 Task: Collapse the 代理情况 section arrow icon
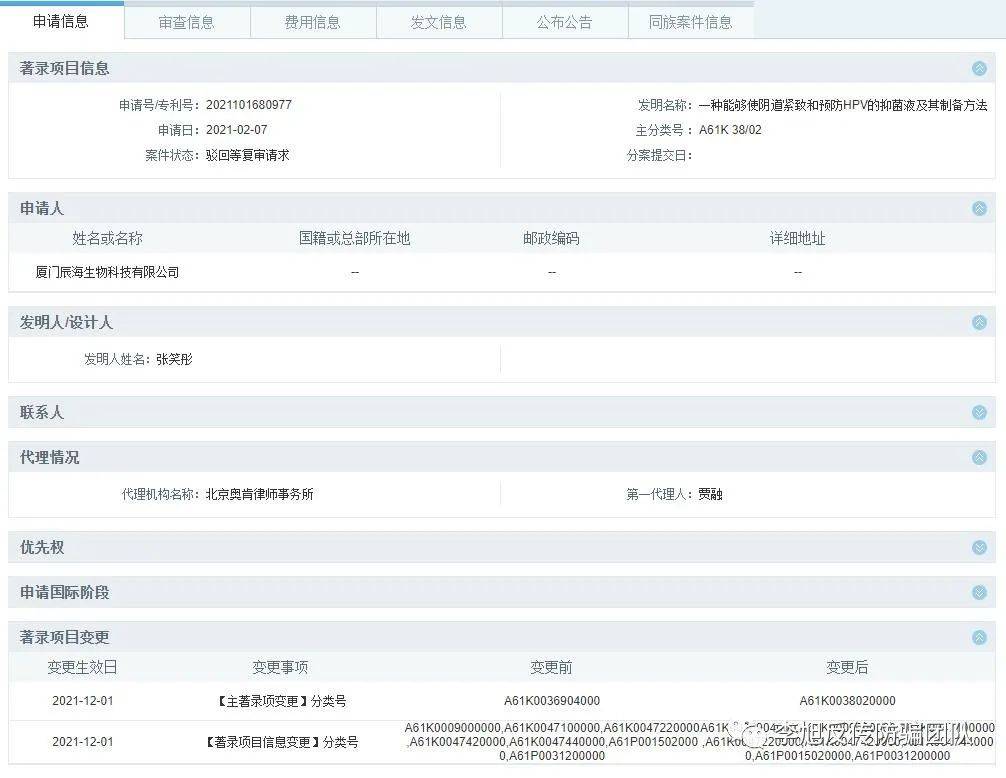979,457
